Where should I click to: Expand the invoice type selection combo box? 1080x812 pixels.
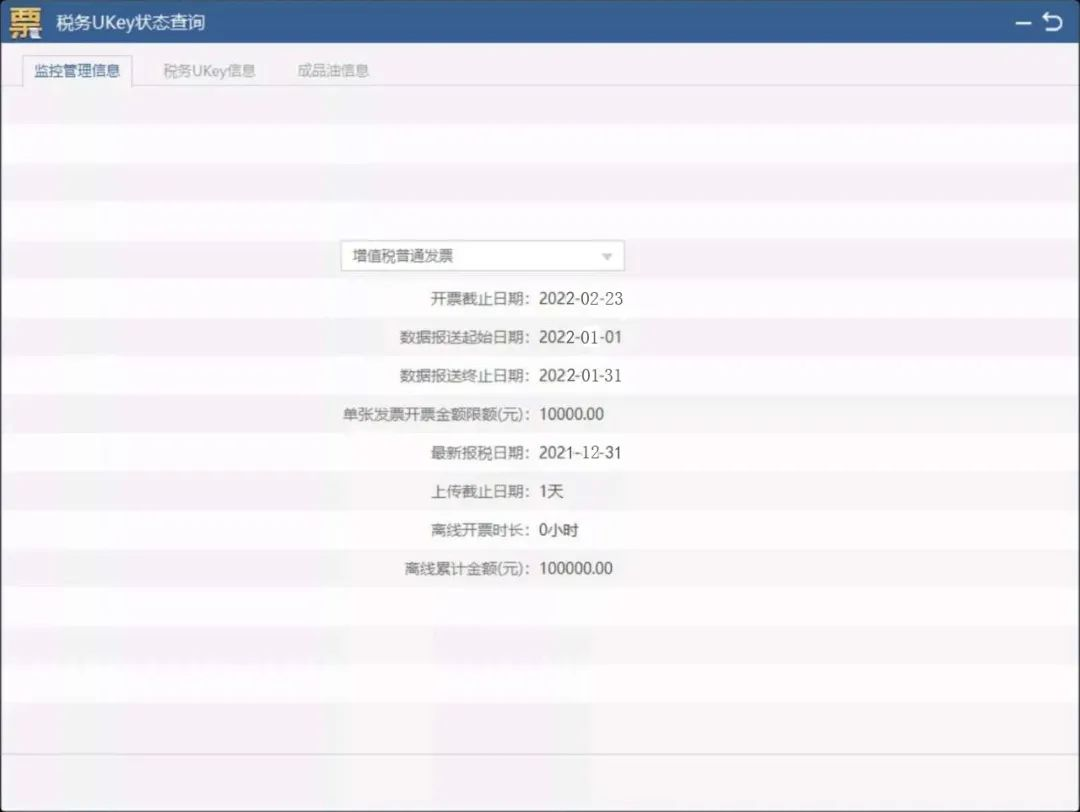click(x=483, y=256)
